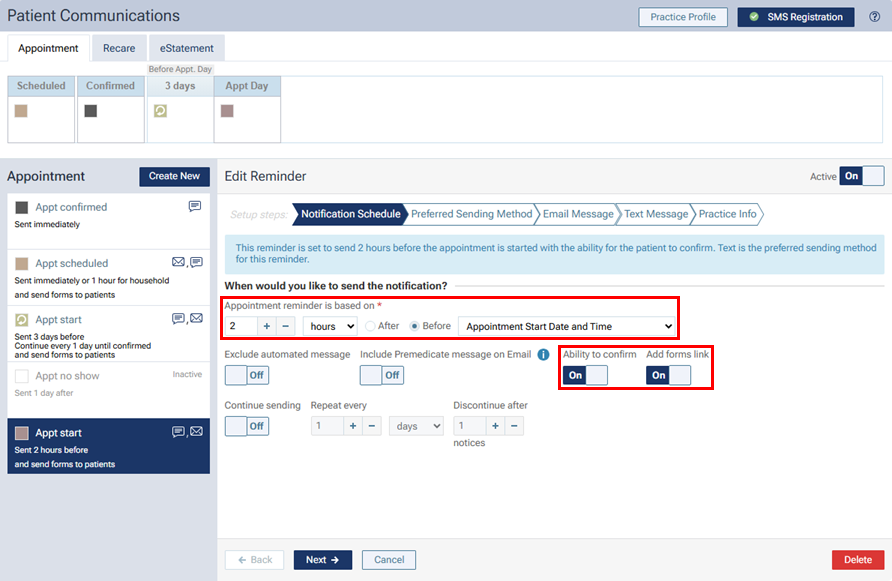Image resolution: width=892 pixels, height=581 pixels.
Task: Enable Exclude automated message toggle
Action: pos(246,375)
